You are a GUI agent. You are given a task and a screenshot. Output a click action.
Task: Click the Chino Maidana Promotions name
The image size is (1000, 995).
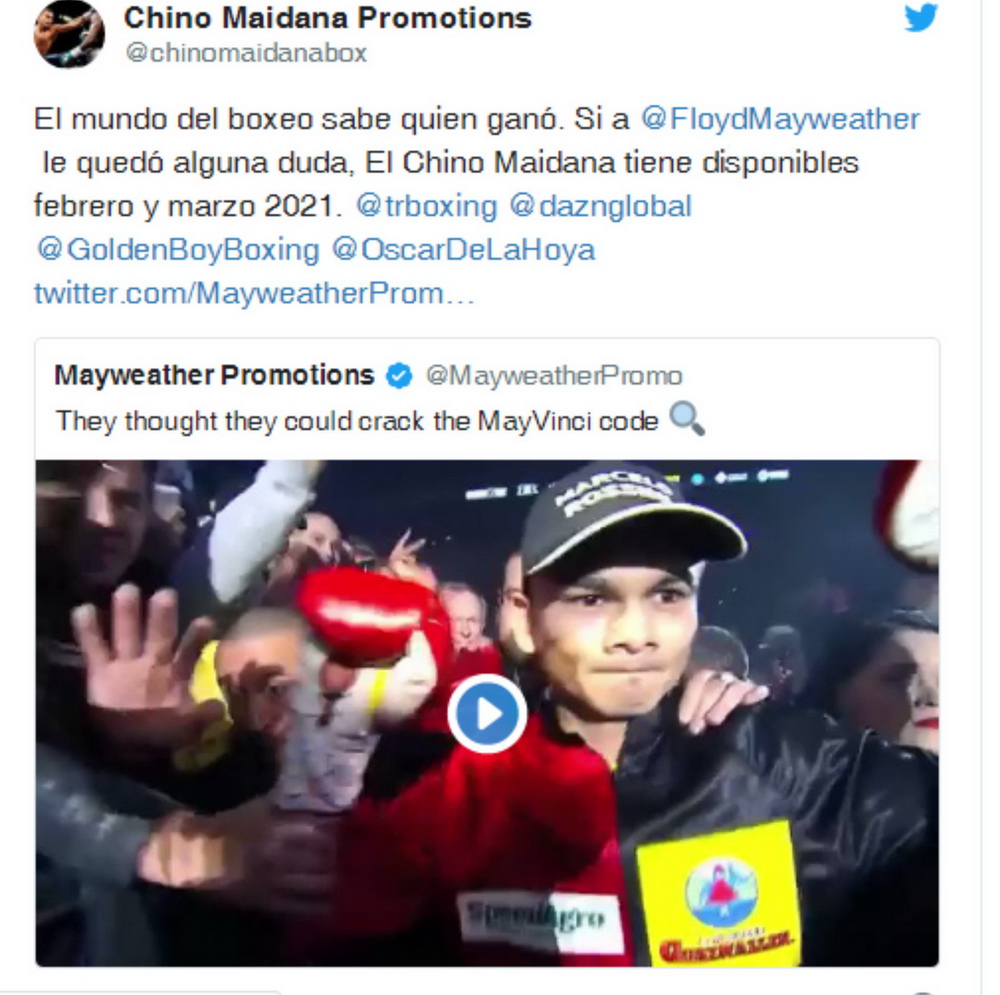[x=328, y=18]
